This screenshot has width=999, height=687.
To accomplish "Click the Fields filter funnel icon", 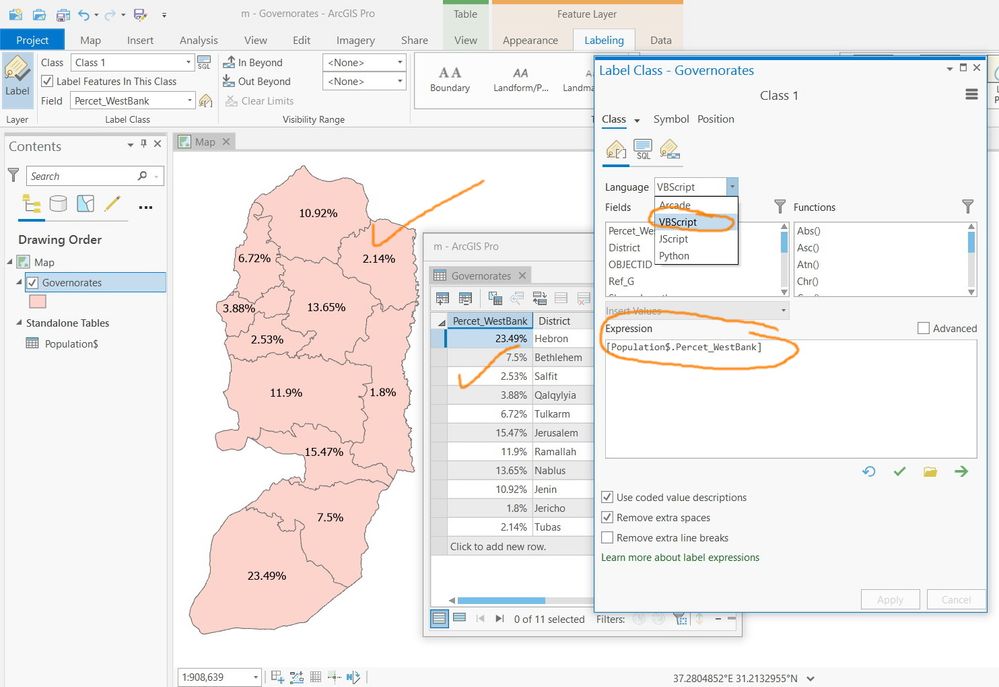I will 780,206.
